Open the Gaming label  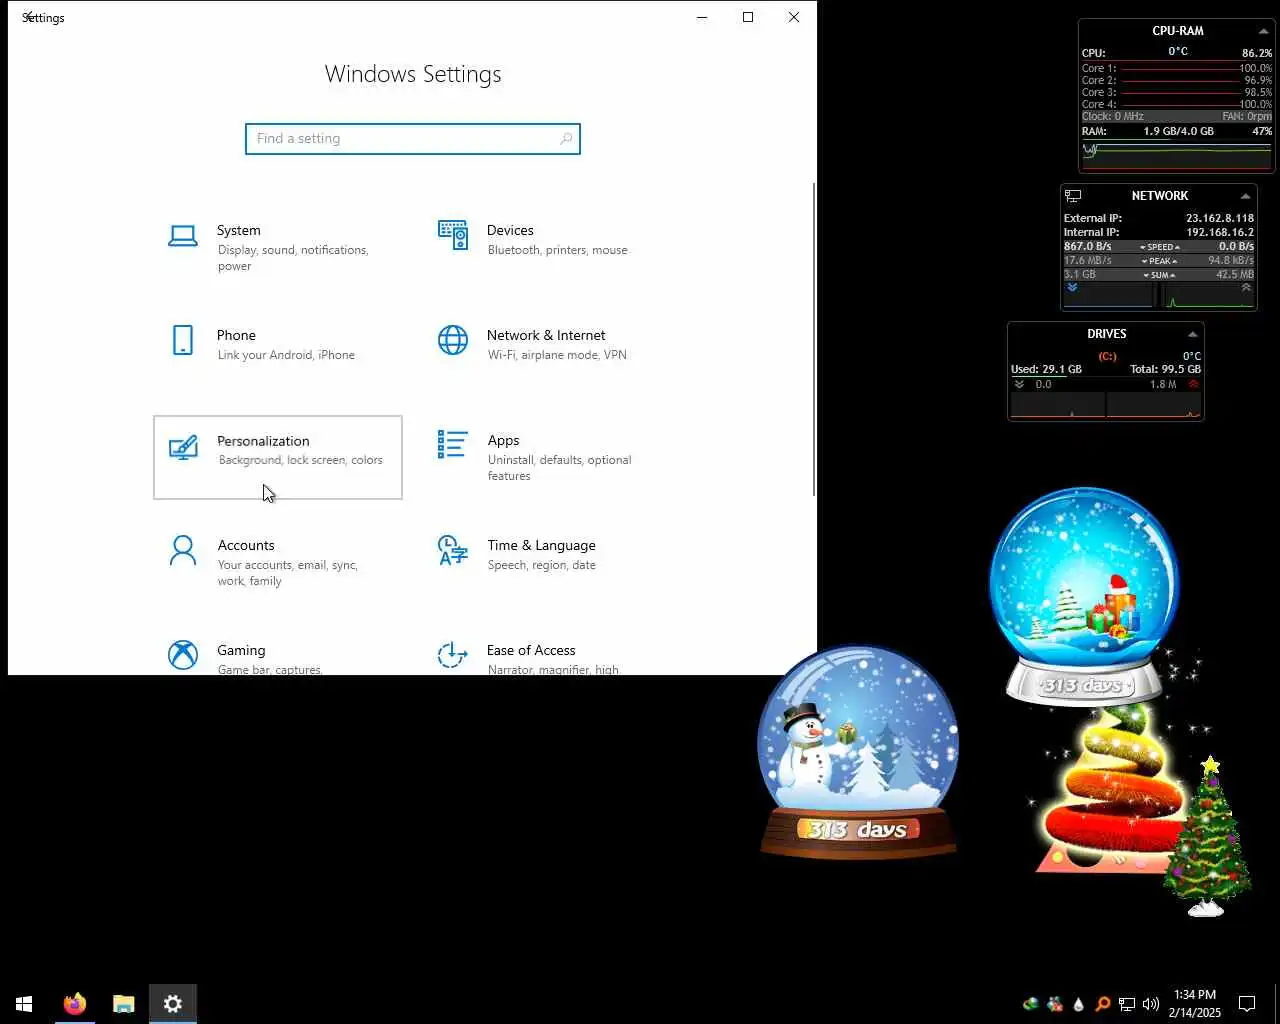point(241,650)
